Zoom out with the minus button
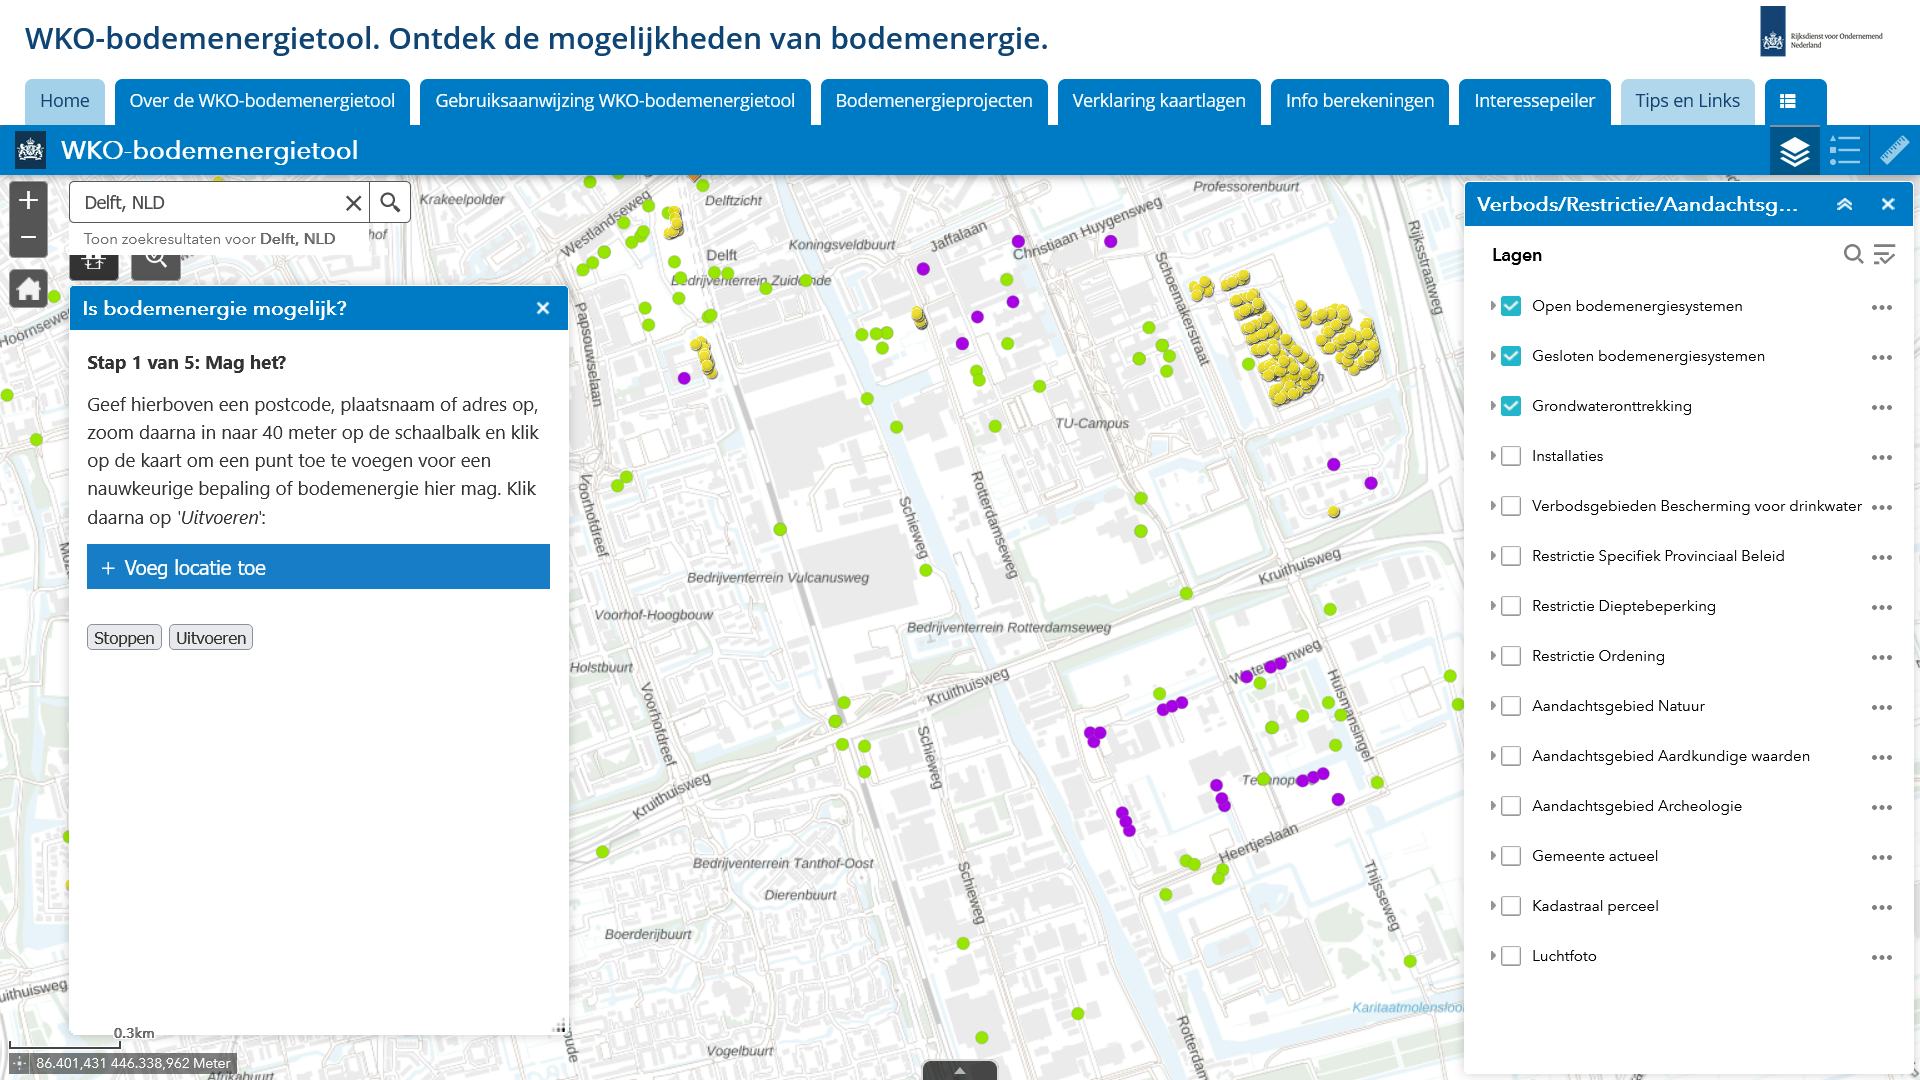This screenshot has width=1920, height=1080. point(28,238)
